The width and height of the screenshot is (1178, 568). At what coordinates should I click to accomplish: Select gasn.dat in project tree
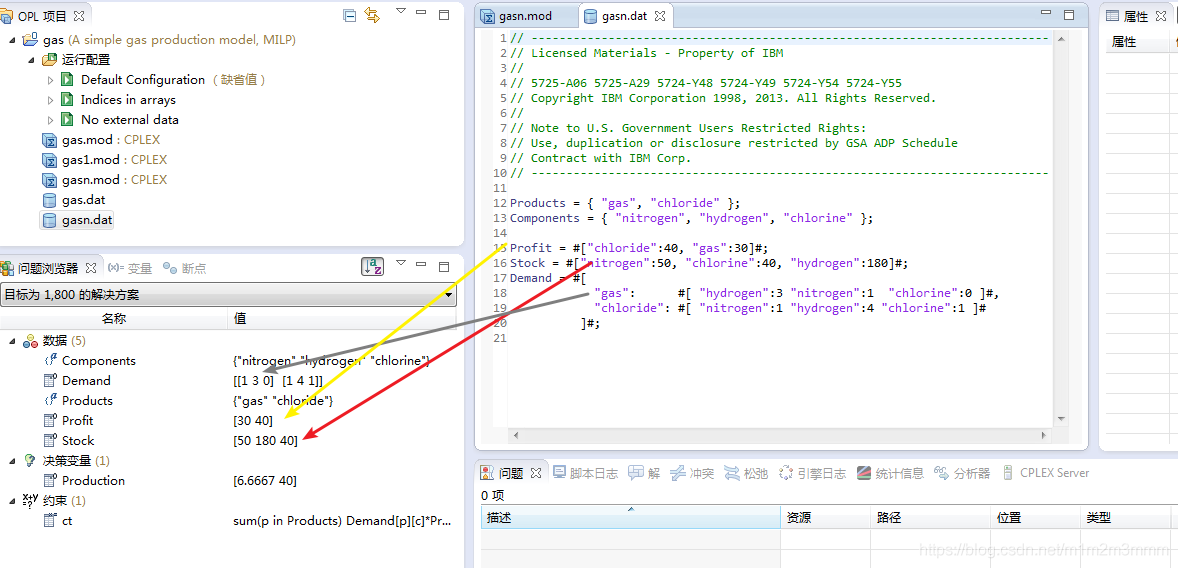(77, 220)
